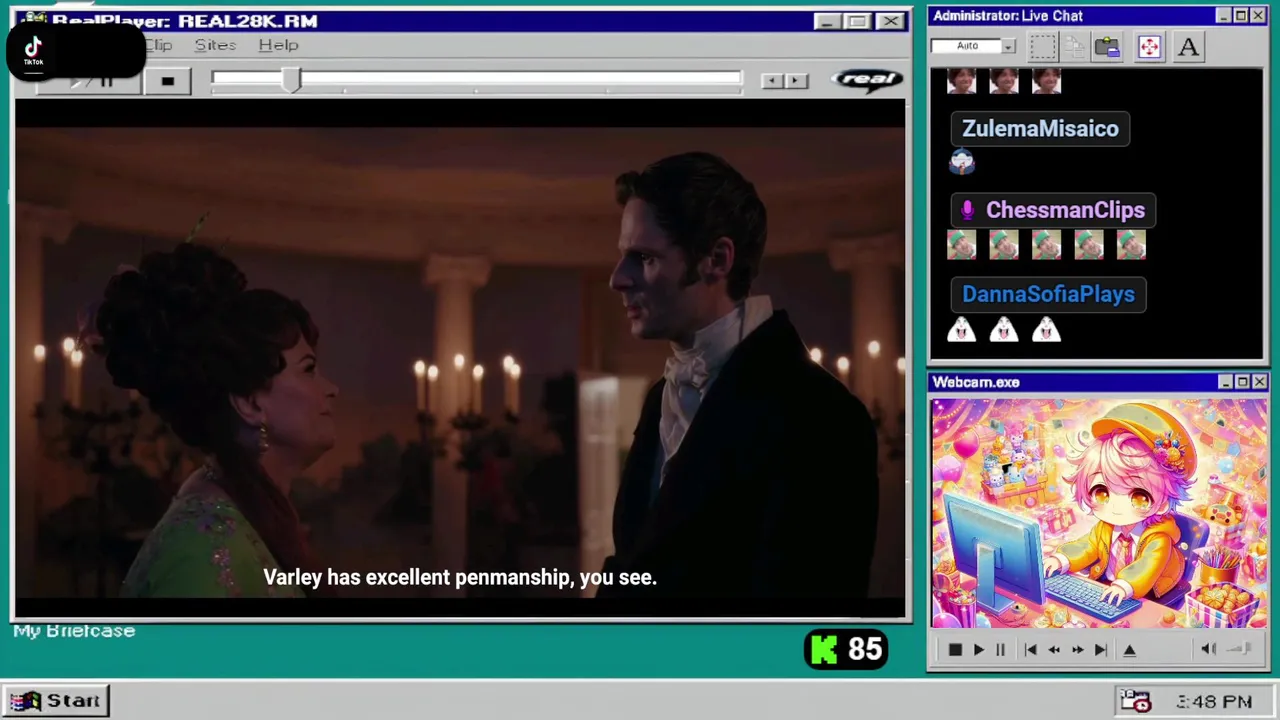Viewport: 1280px width, 720px height.
Task: Click the emote under ZulemaMisaico's name
Action: pyautogui.click(x=961, y=161)
